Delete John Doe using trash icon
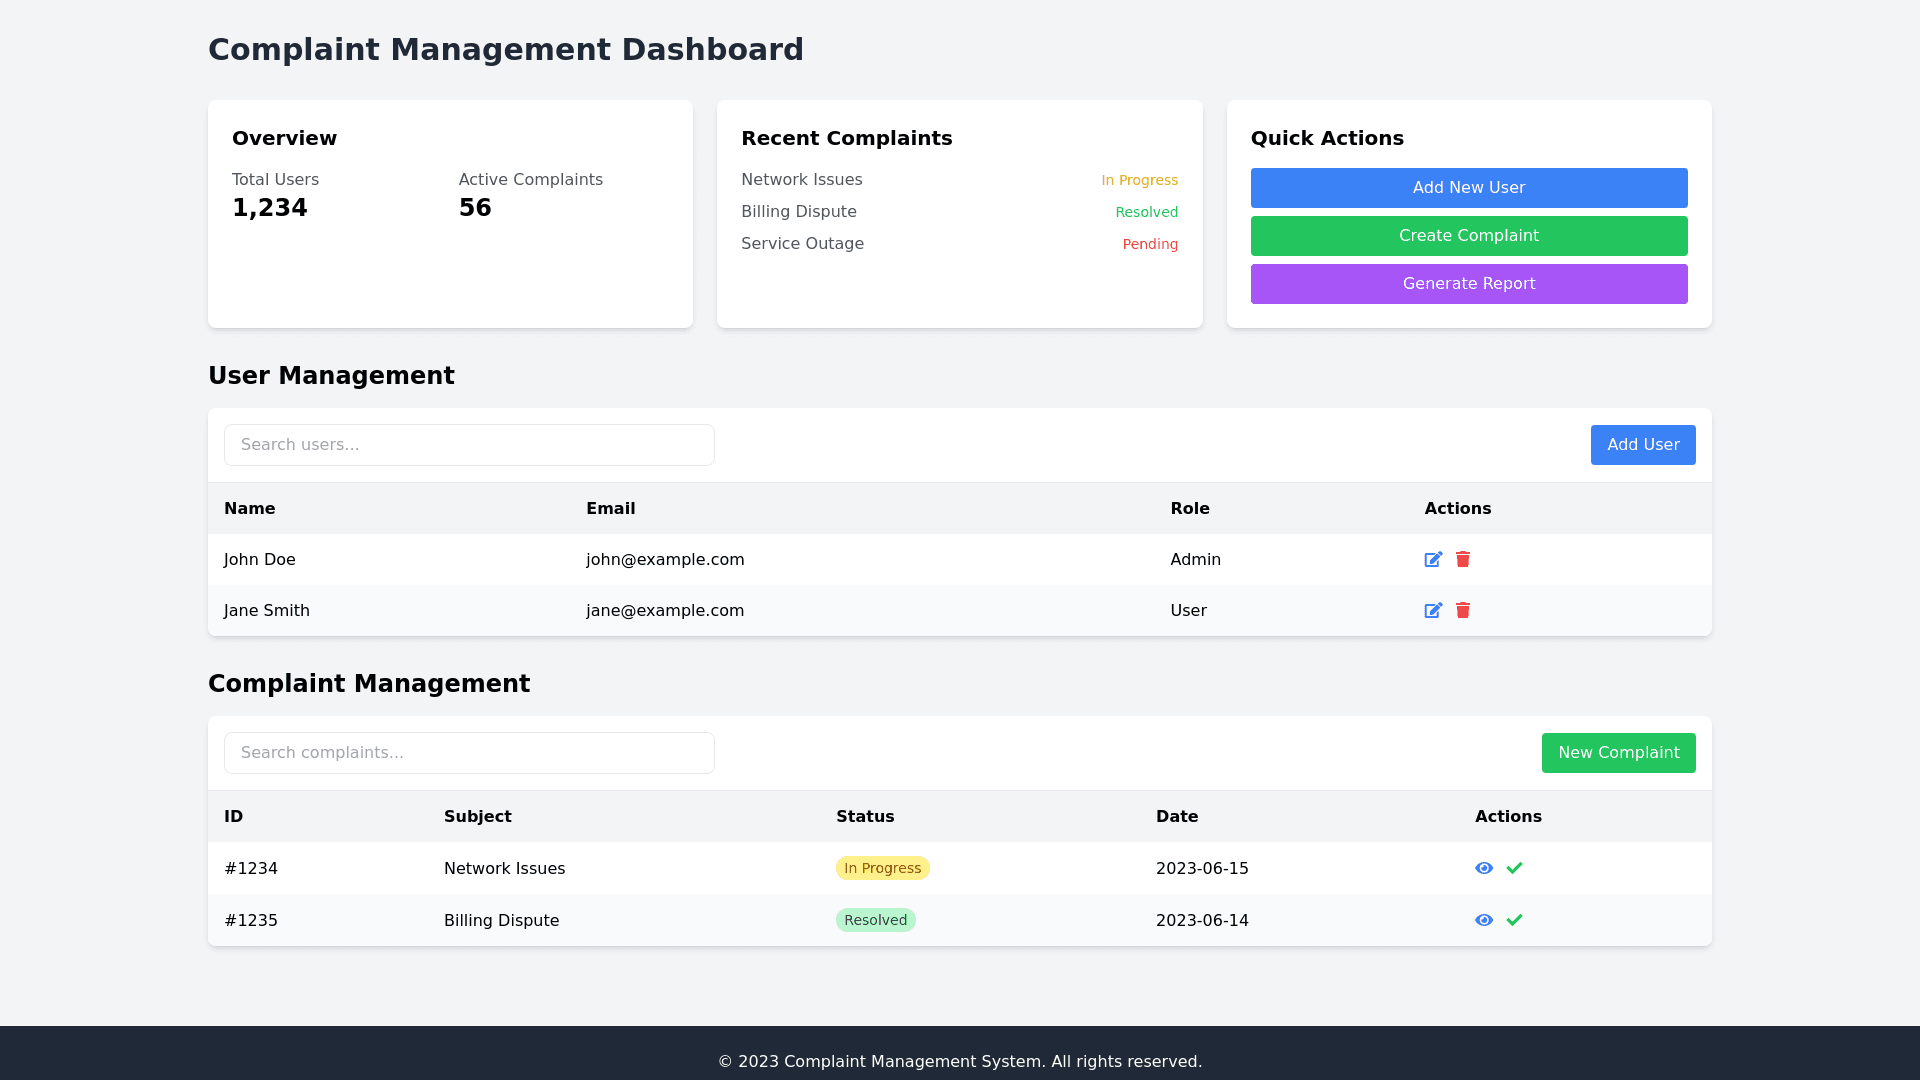Viewport: 1920px width, 1080px height. tap(1463, 560)
